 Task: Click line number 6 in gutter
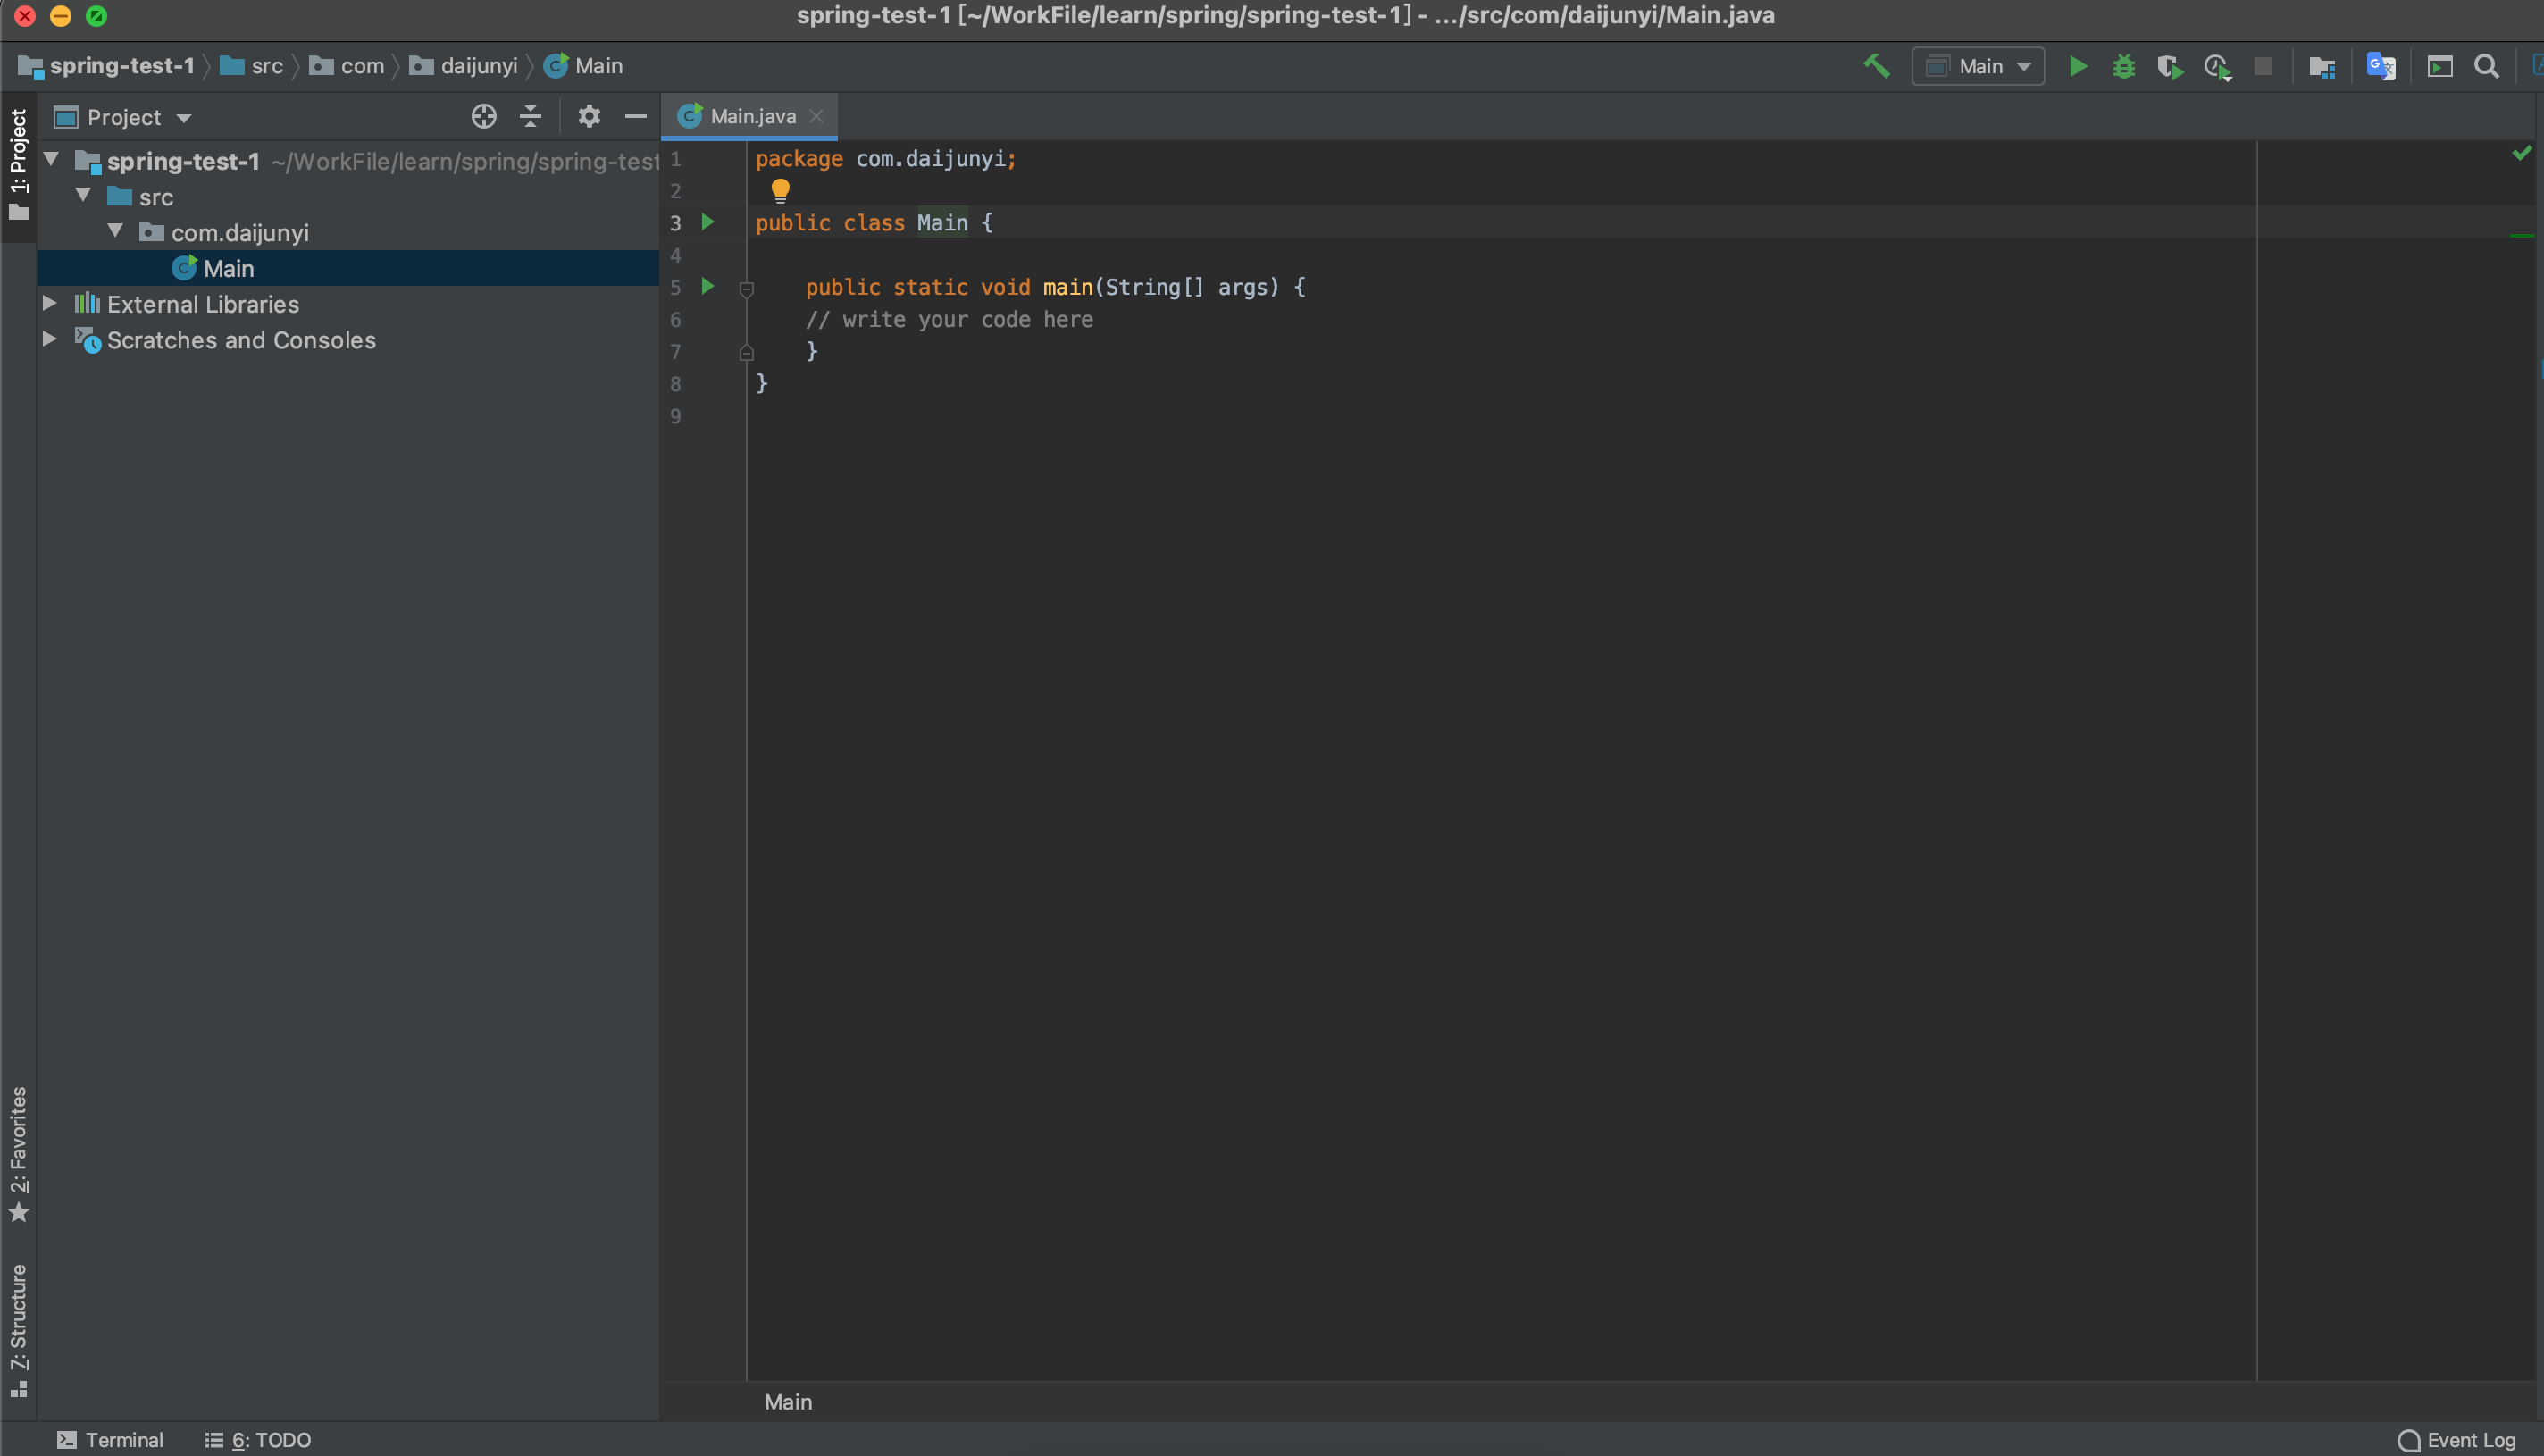675,320
